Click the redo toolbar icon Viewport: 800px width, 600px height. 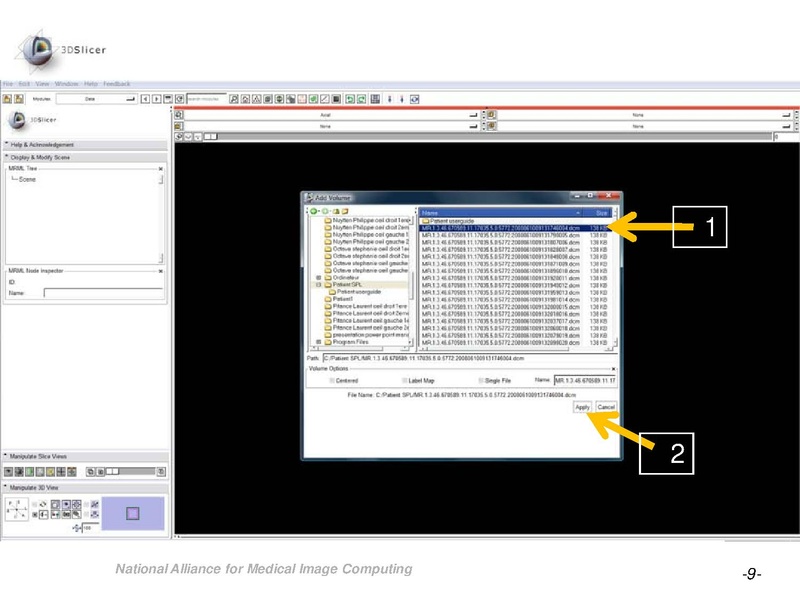click(x=362, y=99)
